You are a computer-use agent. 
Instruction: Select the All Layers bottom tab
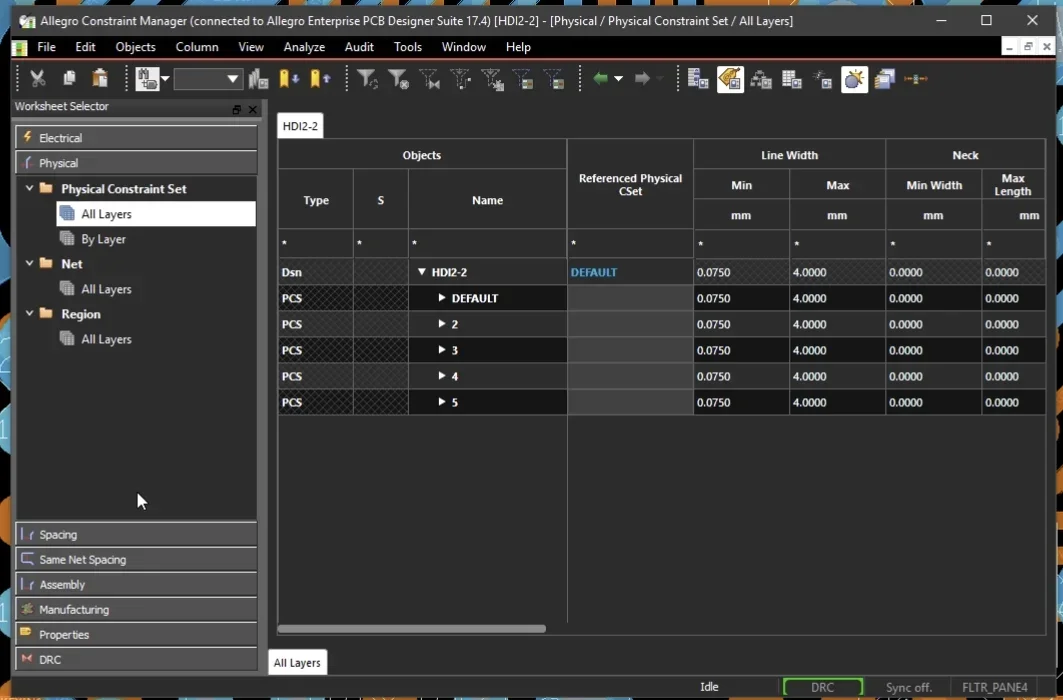[x=298, y=663]
